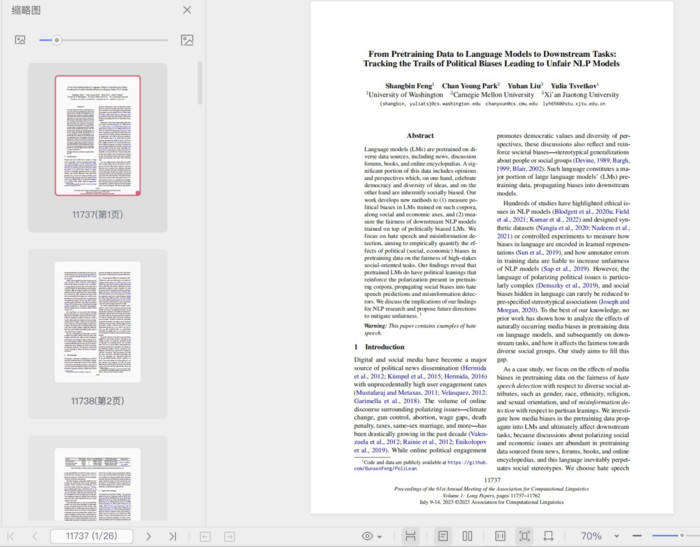
Task: Open the Sap et al., 2019 citation
Action: [x=566, y=269]
